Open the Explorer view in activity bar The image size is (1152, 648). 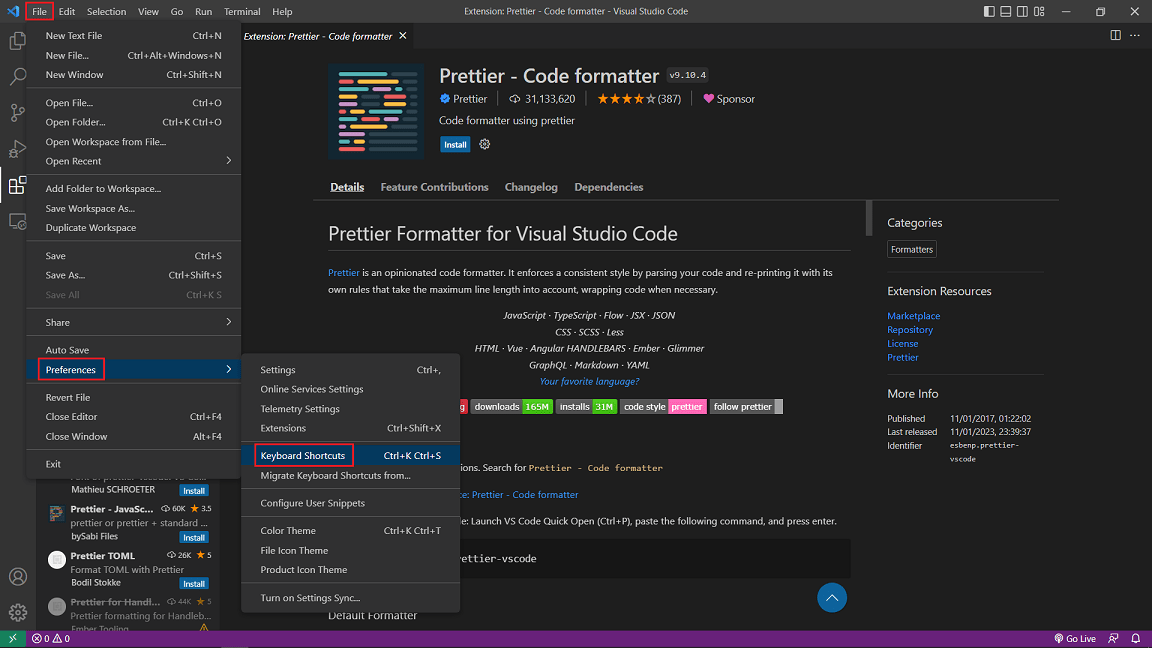[x=18, y=40]
